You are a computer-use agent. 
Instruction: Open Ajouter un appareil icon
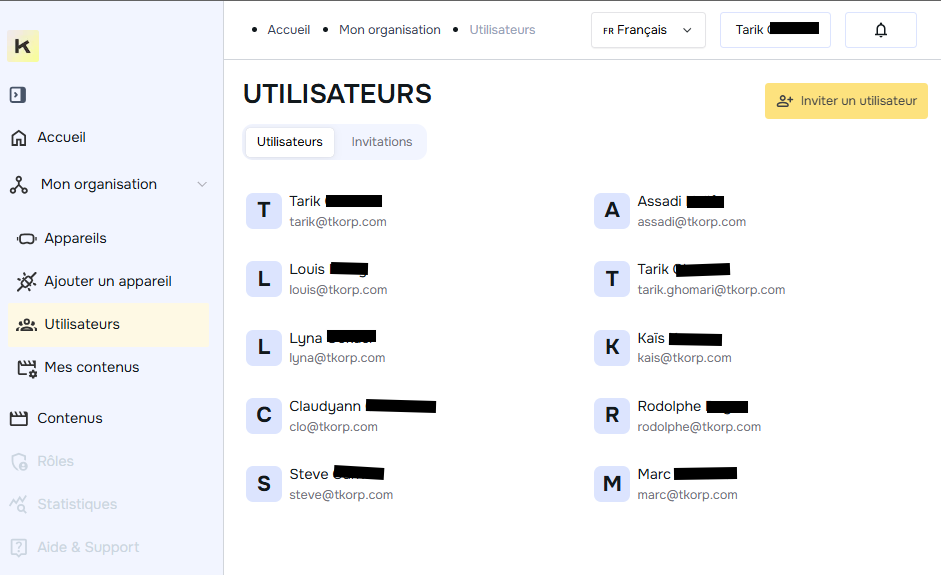point(27,282)
